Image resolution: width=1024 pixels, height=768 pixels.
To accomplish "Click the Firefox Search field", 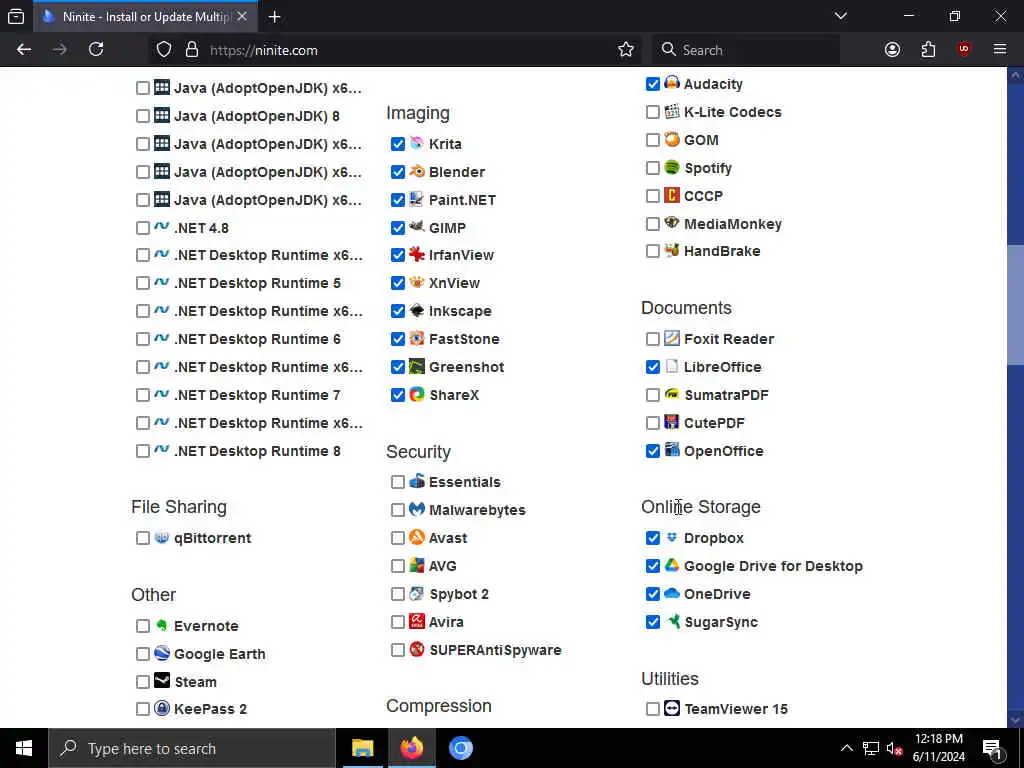I will [x=746, y=50].
